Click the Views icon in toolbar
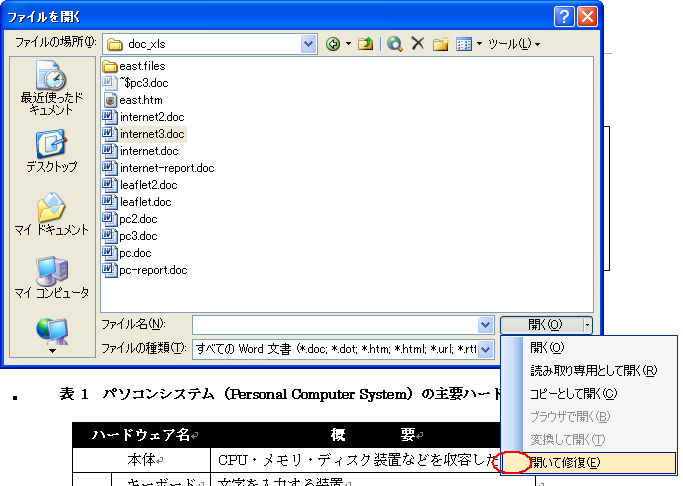 point(464,44)
